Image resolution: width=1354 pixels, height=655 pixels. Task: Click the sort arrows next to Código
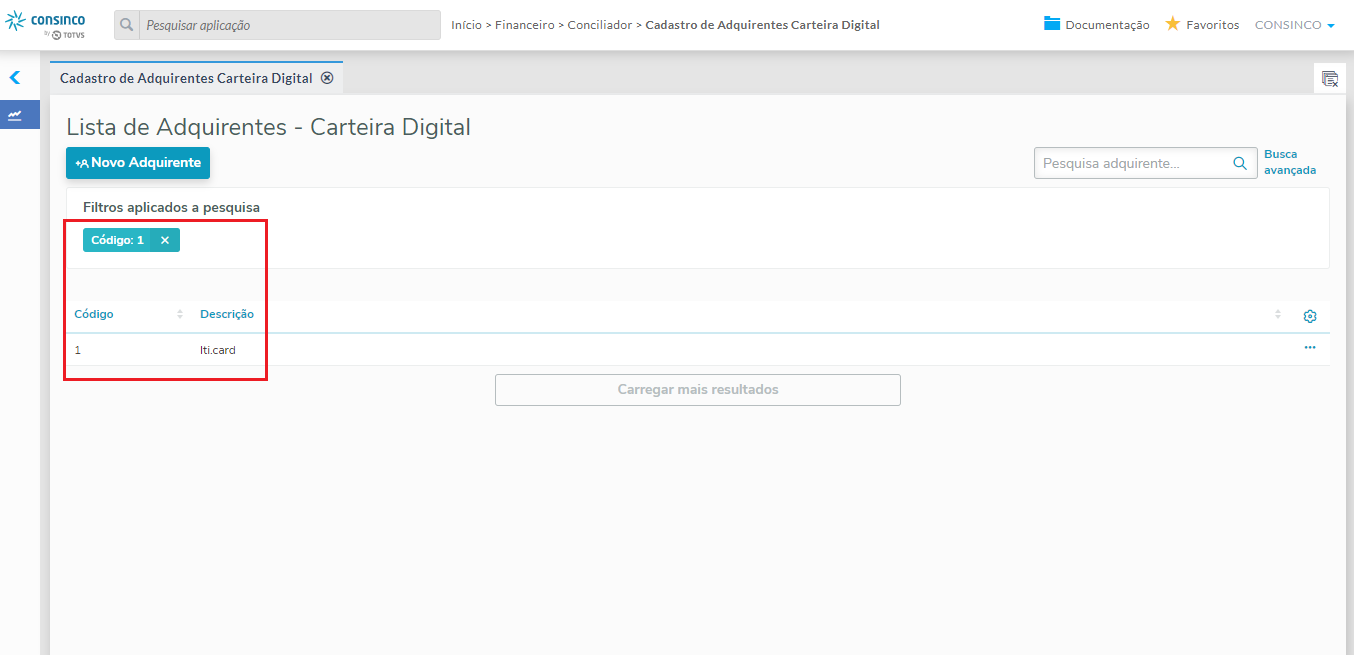[x=180, y=314]
